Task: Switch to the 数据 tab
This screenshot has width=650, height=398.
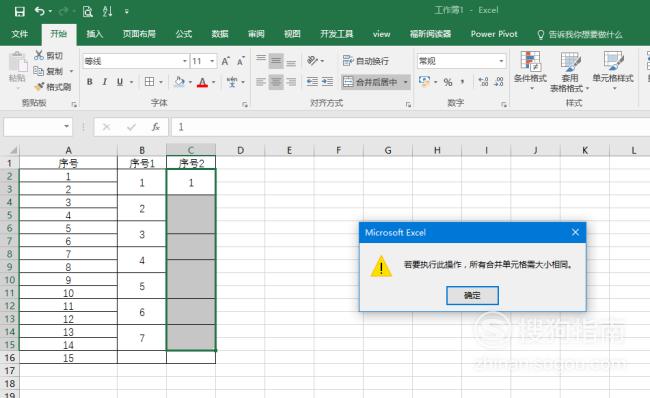Action: pos(220,34)
